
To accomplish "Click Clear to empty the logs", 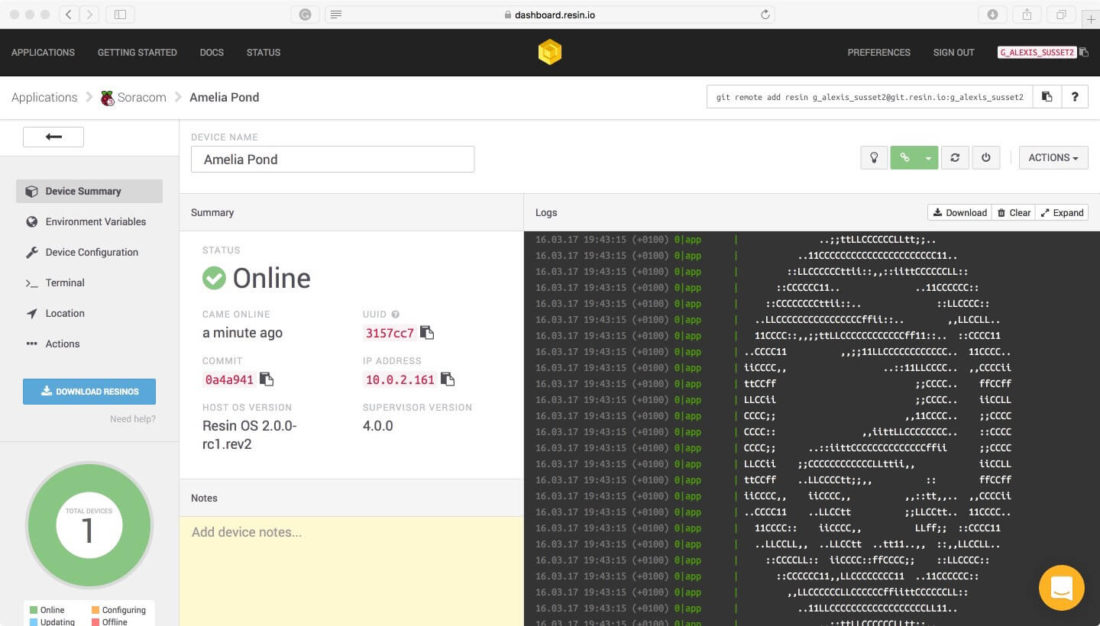I will pos(1014,212).
